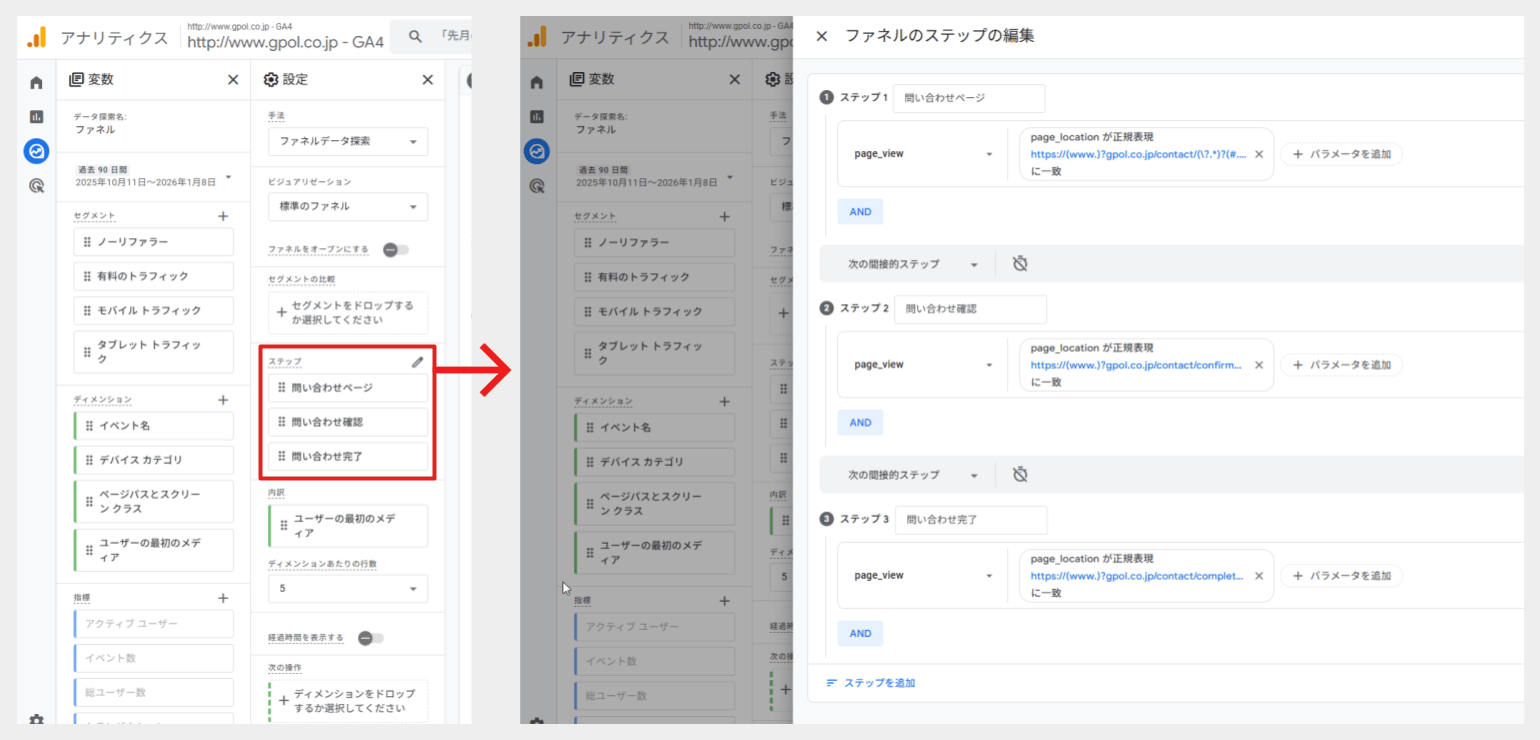Click the search magnifying glass icon

tap(415, 36)
